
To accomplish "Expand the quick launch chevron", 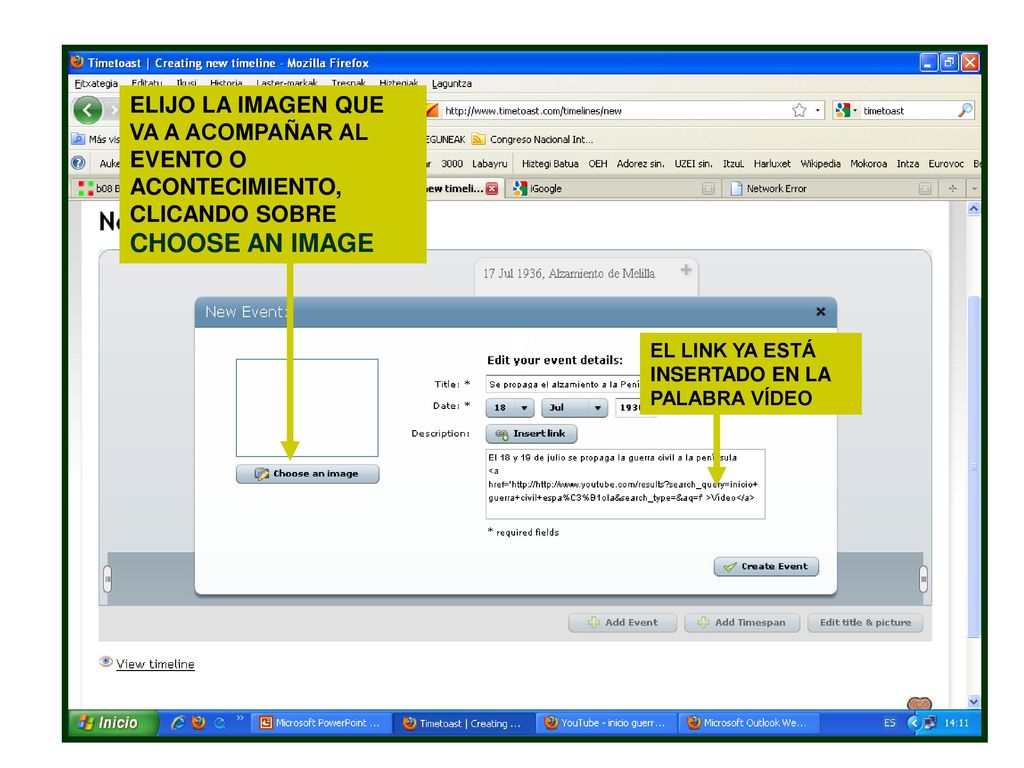I will pos(240,718).
